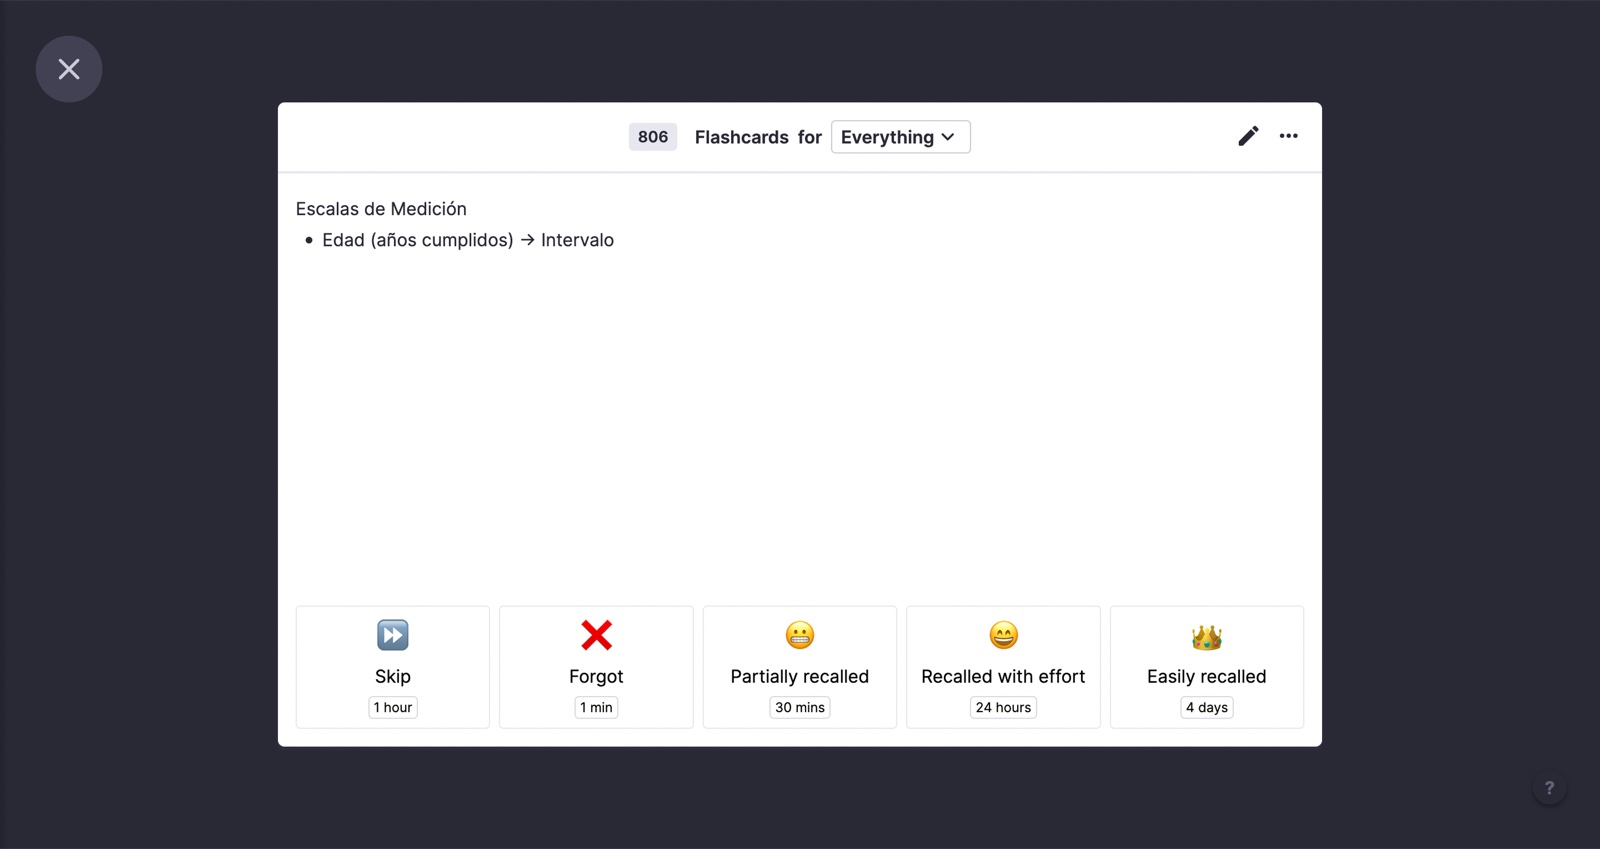Click the 806 card count badge
This screenshot has height=849, width=1600.
point(653,137)
